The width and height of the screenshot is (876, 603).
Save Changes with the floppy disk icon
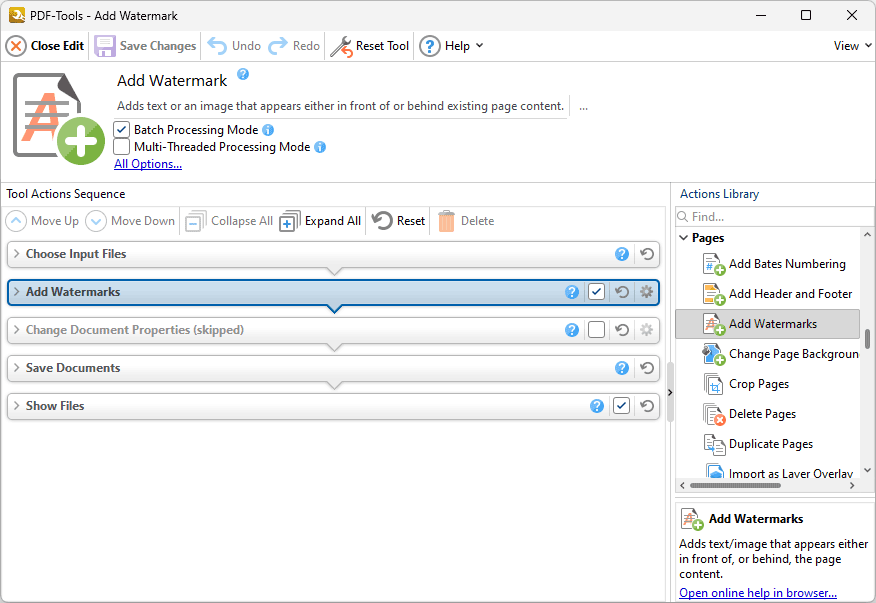[x=145, y=46]
